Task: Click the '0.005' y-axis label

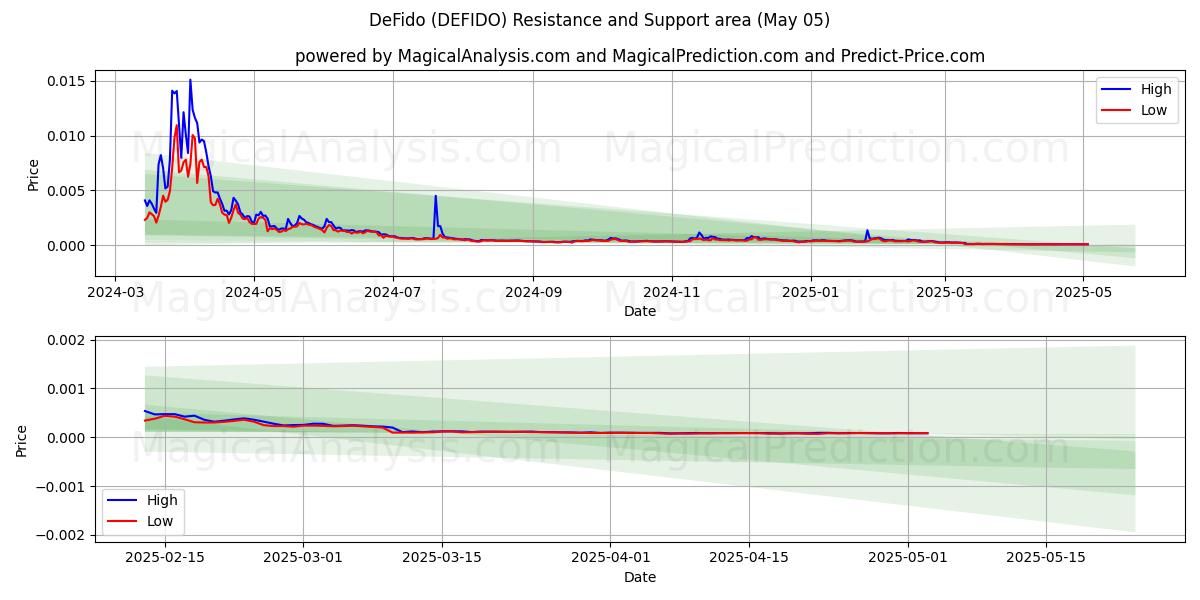Action: tap(68, 191)
